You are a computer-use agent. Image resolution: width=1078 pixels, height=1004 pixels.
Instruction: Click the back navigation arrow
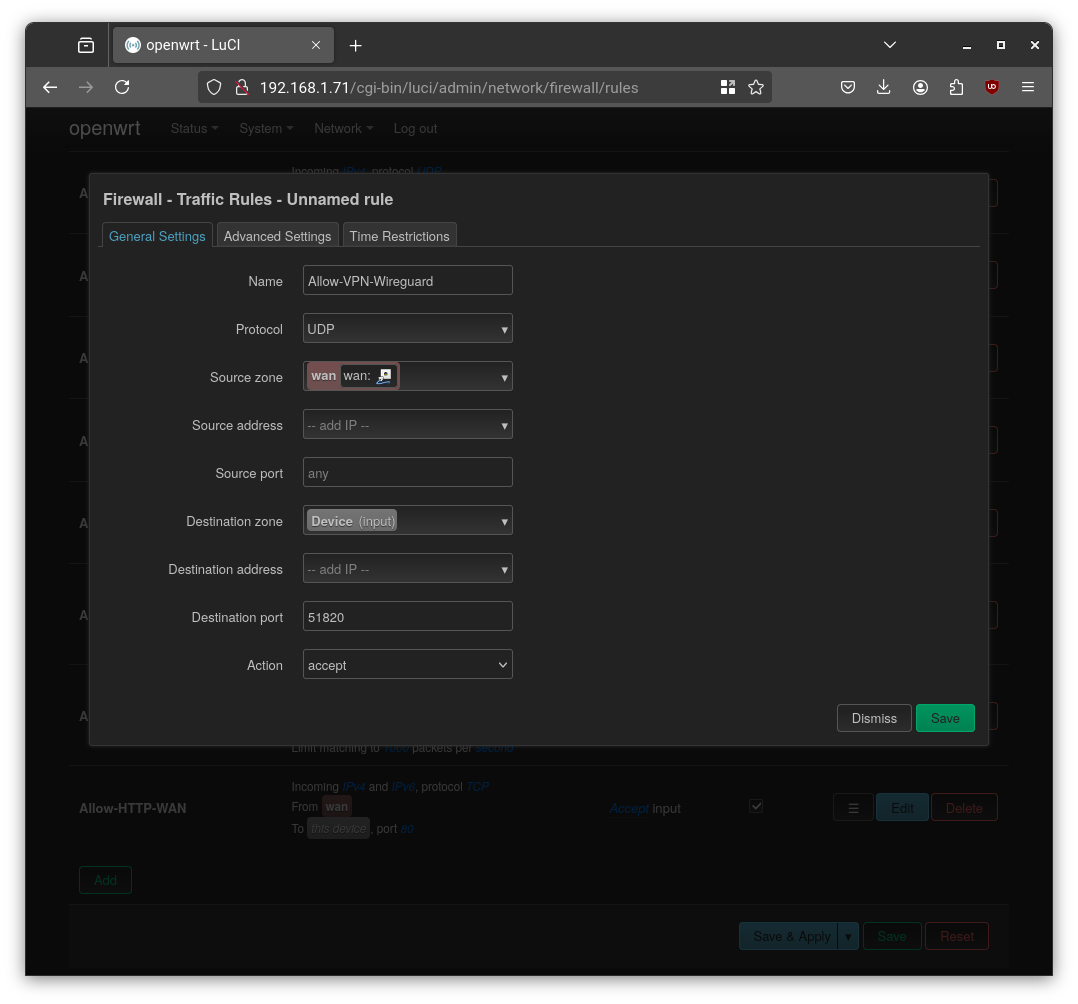click(x=50, y=87)
